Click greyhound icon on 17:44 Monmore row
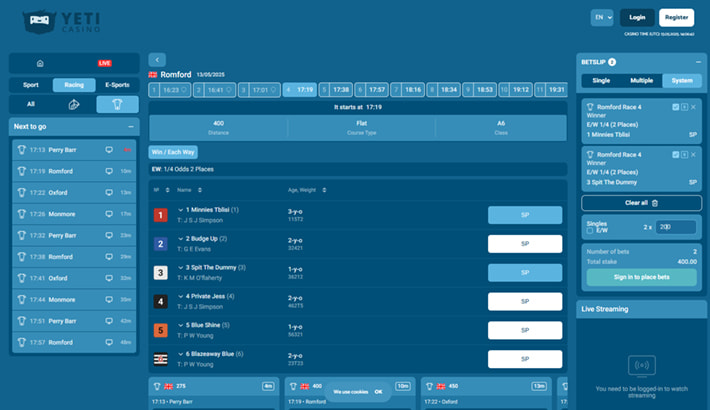This screenshot has height=410, width=710. tap(21, 299)
